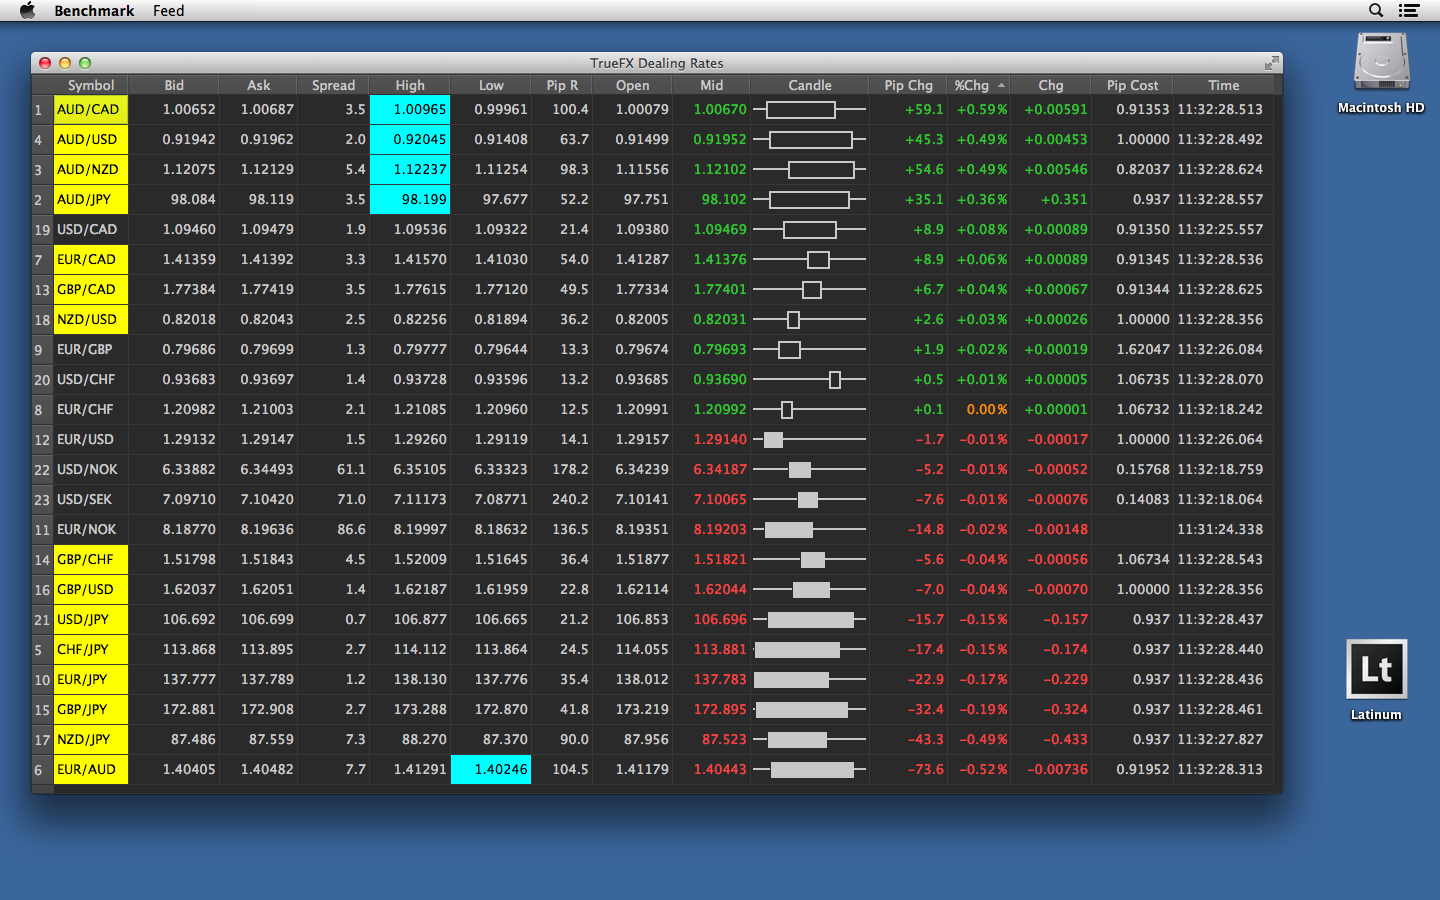
Task: Select the GBP/USD symbol cell
Action: click(x=91, y=589)
